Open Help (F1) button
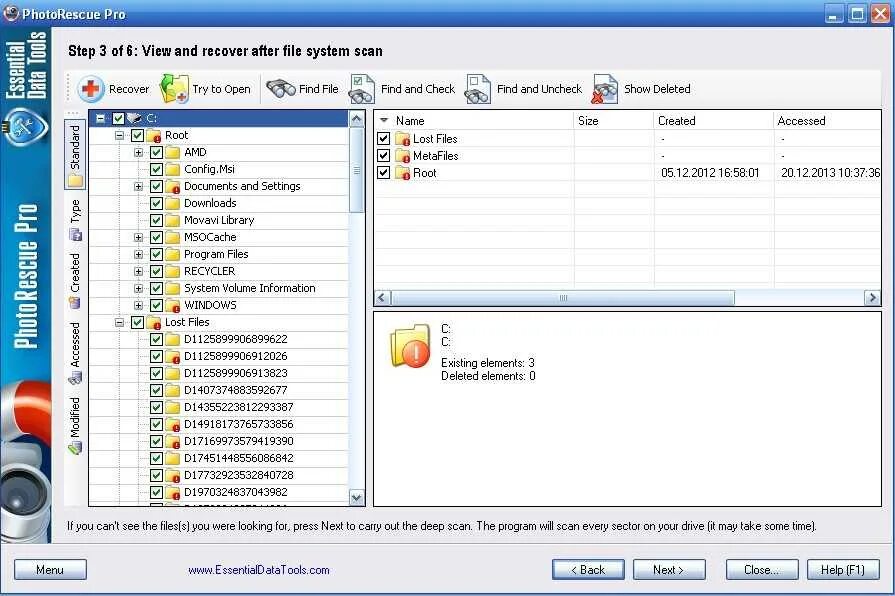Viewport: 895px width, 596px height. pyautogui.click(x=843, y=570)
